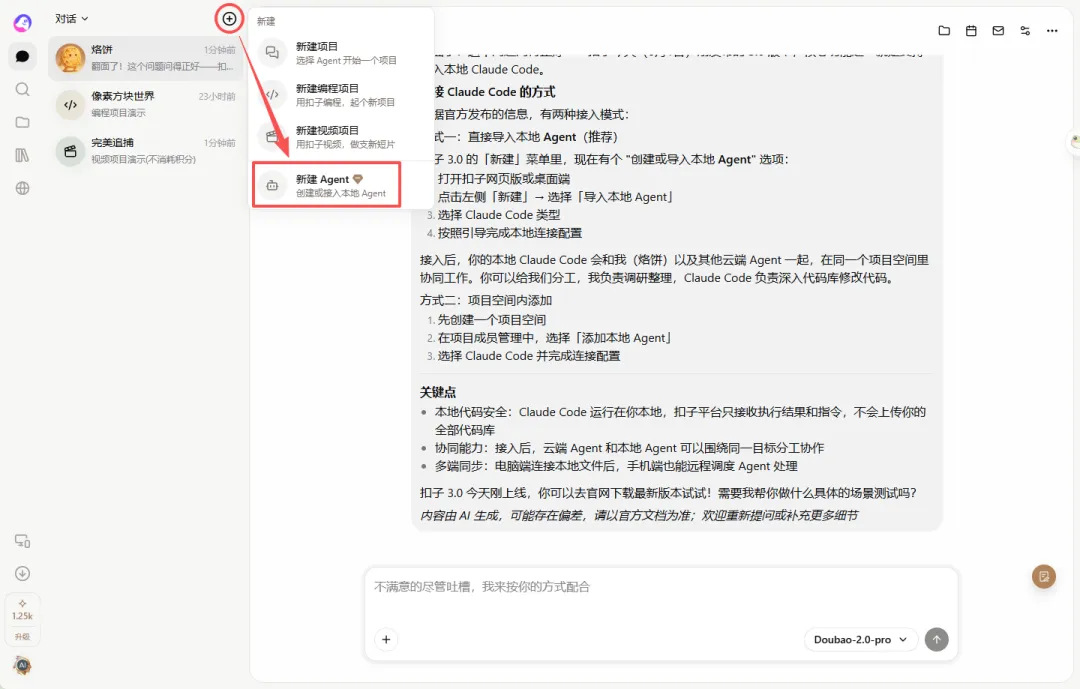Click the text 选择 Claude Code 并完成连接配置

[529, 356]
